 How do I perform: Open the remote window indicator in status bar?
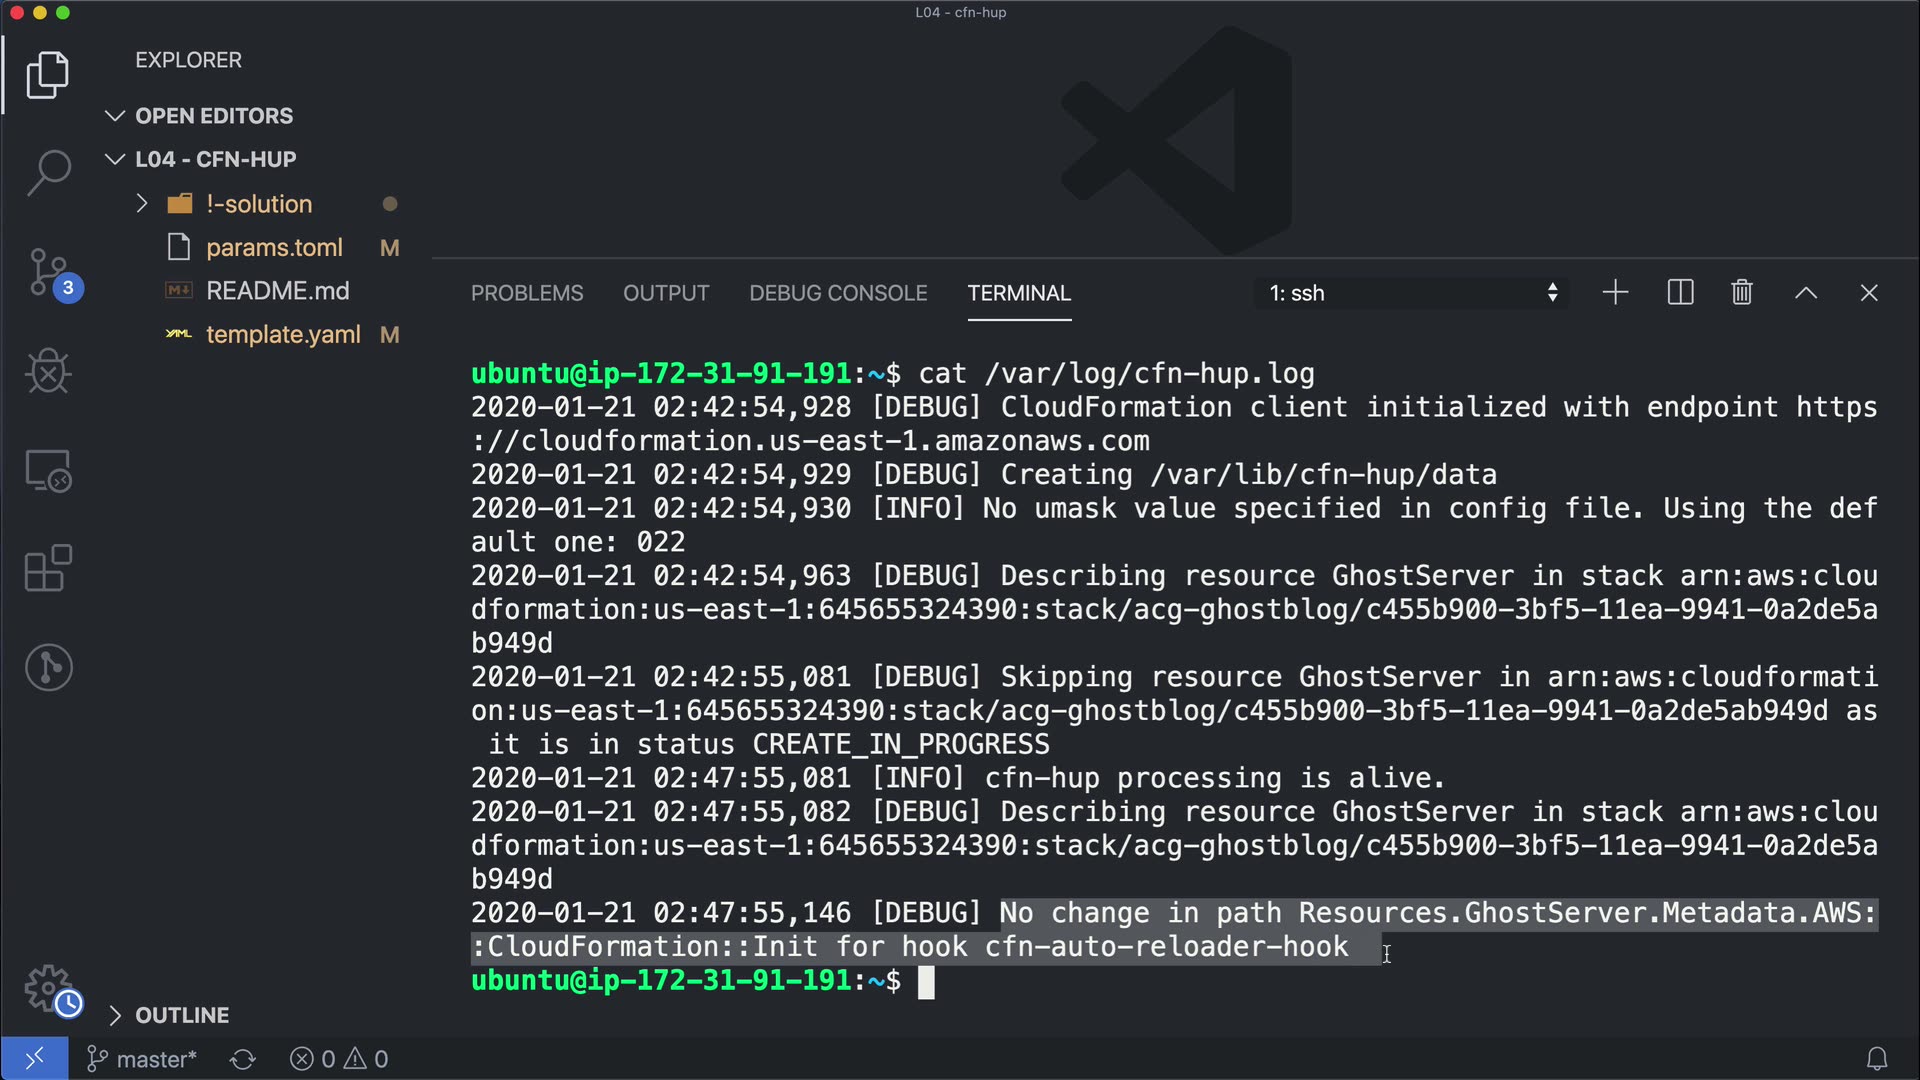(34, 1058)
